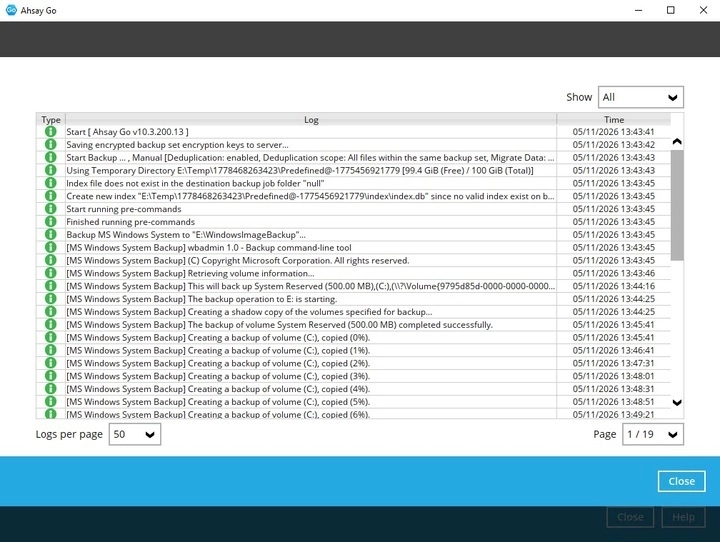Open the Show filter dropdown set to All

pyautogui.click(x=641, y=97)
